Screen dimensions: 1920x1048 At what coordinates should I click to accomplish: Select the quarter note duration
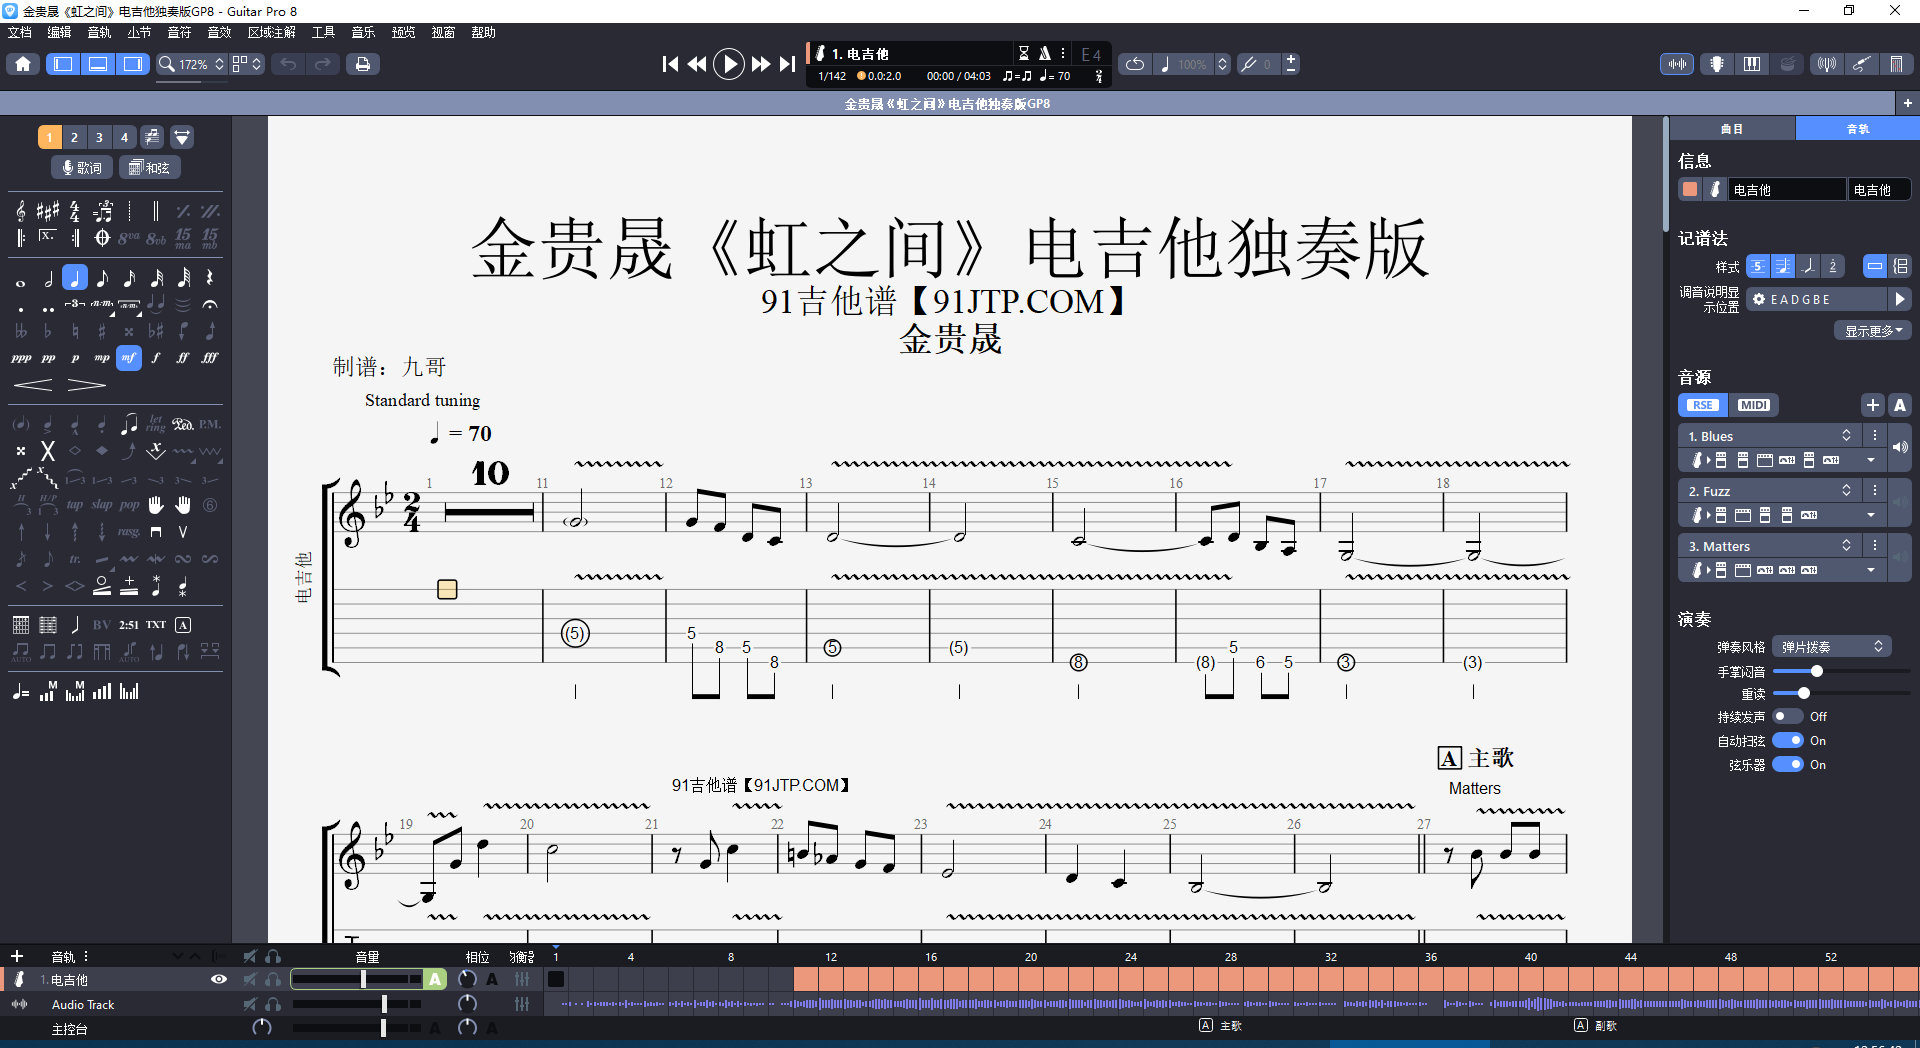75,278
